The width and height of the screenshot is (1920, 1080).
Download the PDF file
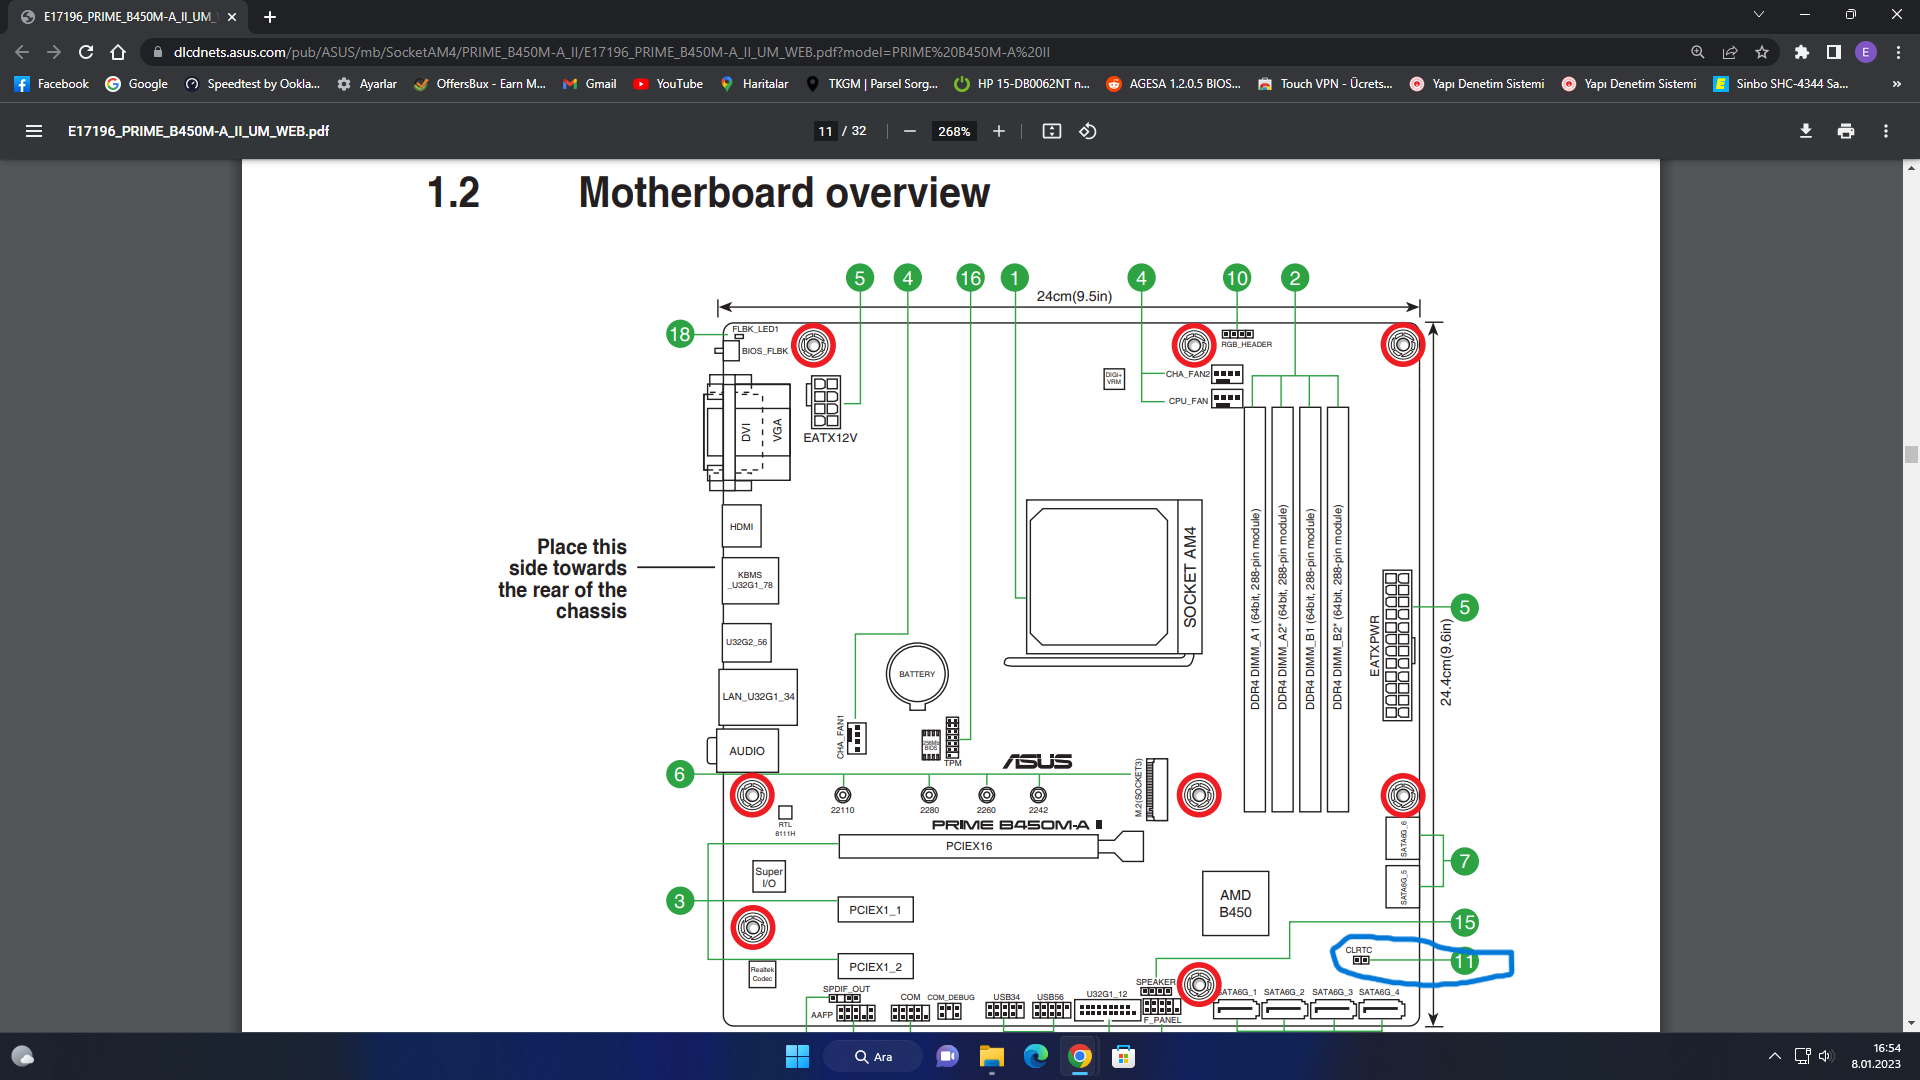pos(1806,131)
